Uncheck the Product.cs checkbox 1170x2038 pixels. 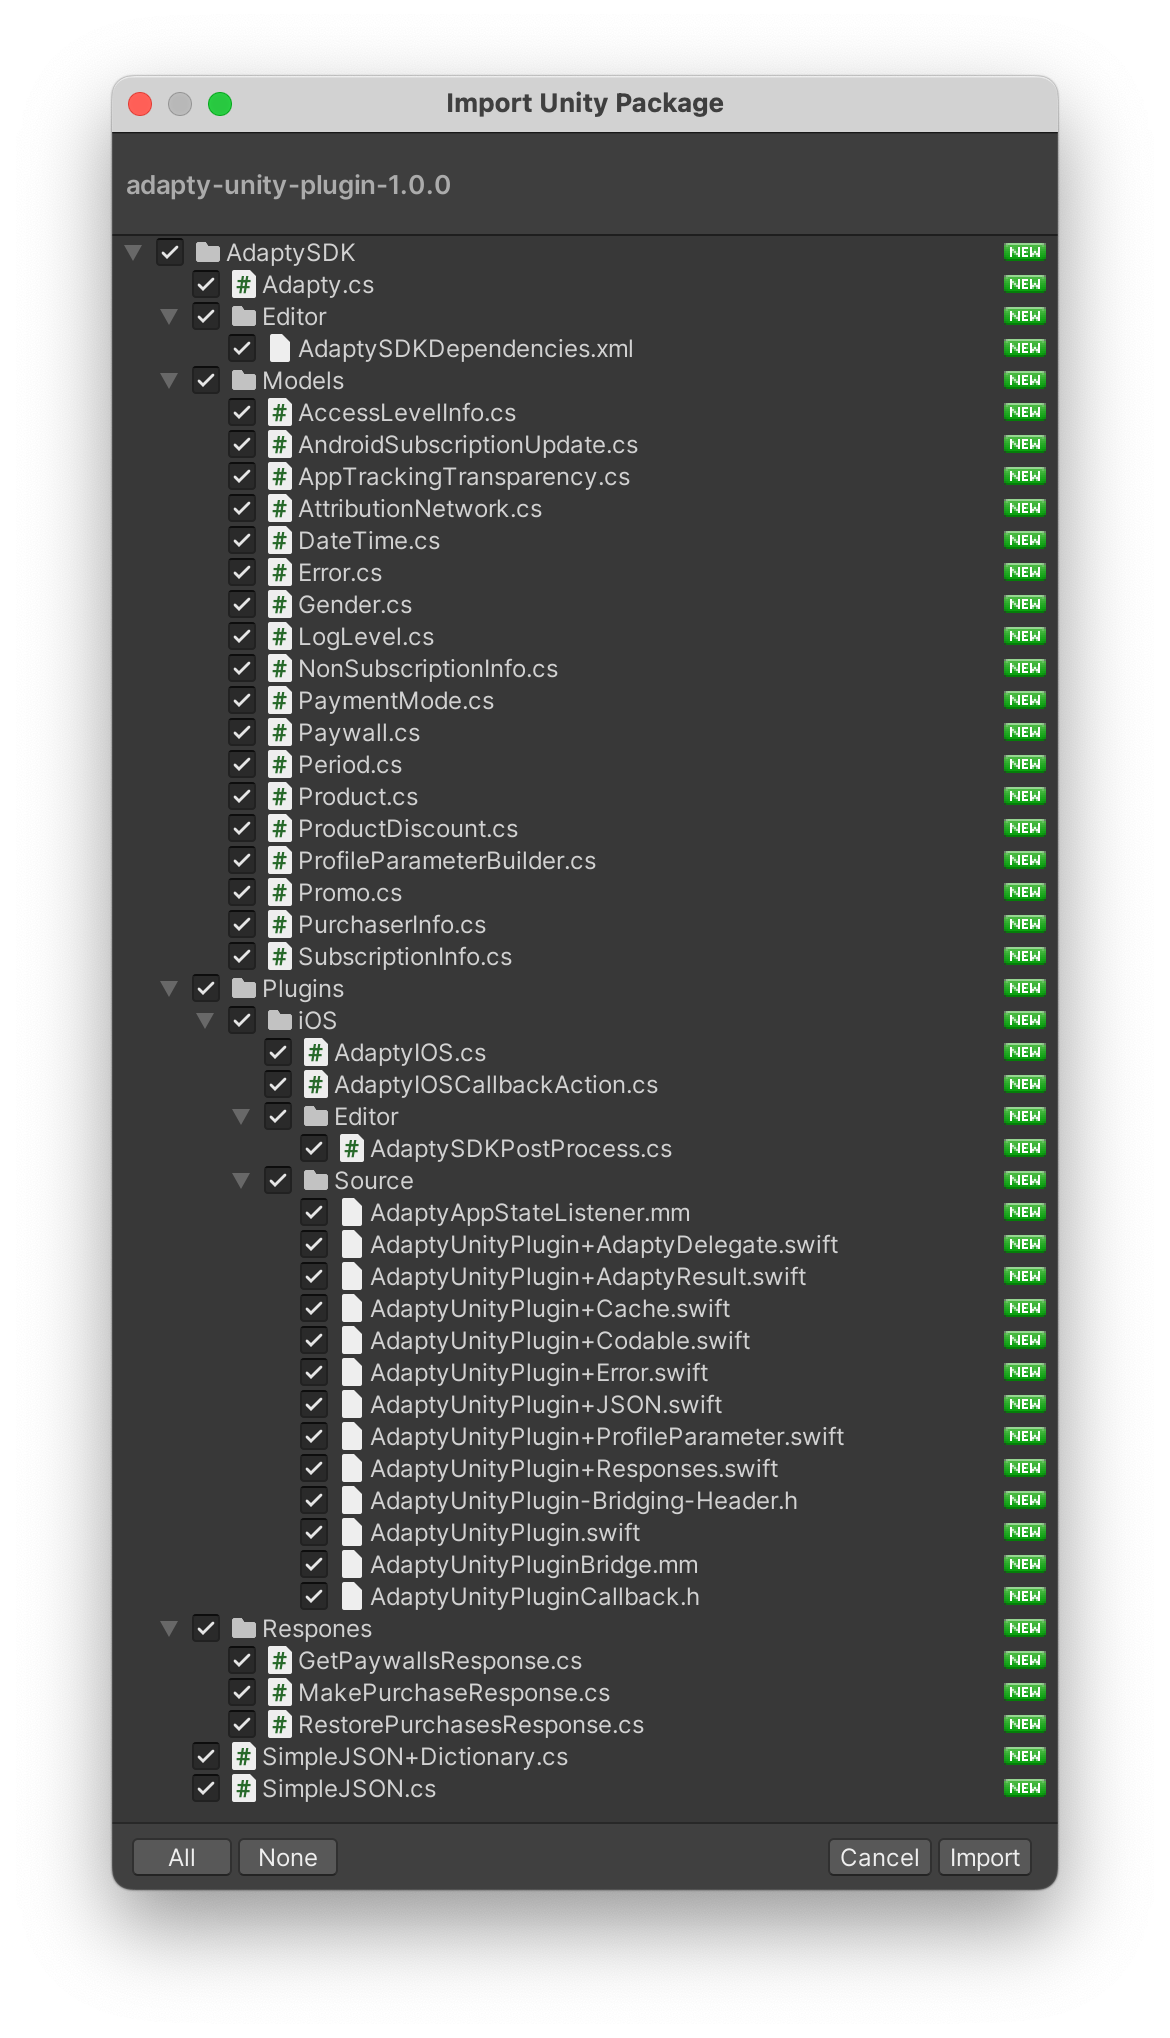tap(242, 796)
